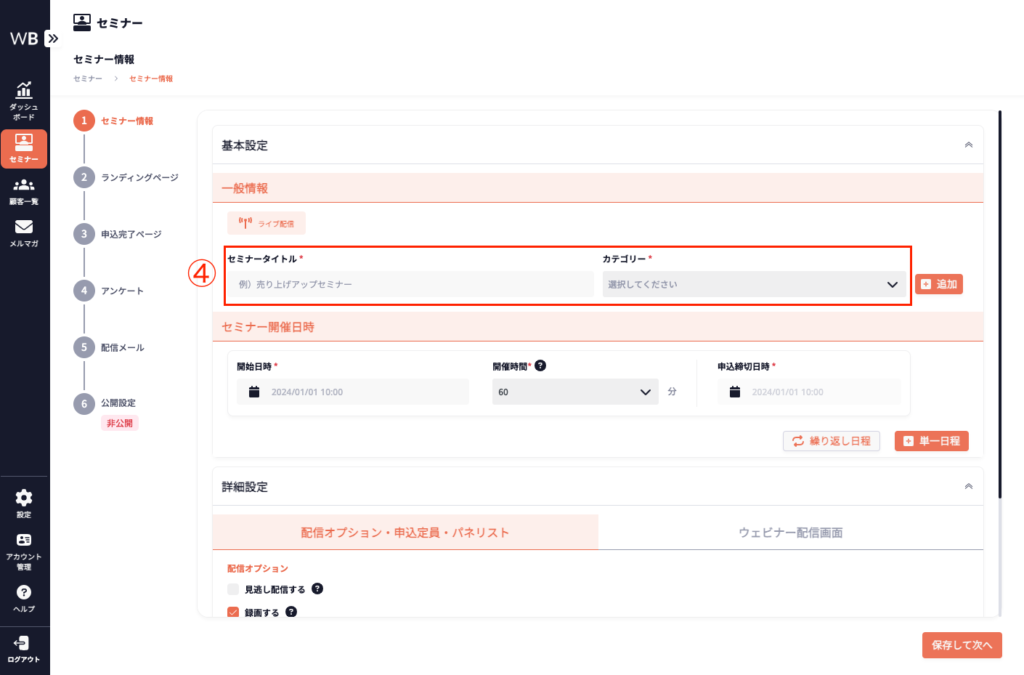Click help tooltip icon beside 開催時間
Viewport: 1024px width, 675px height.
coord(540,366)
